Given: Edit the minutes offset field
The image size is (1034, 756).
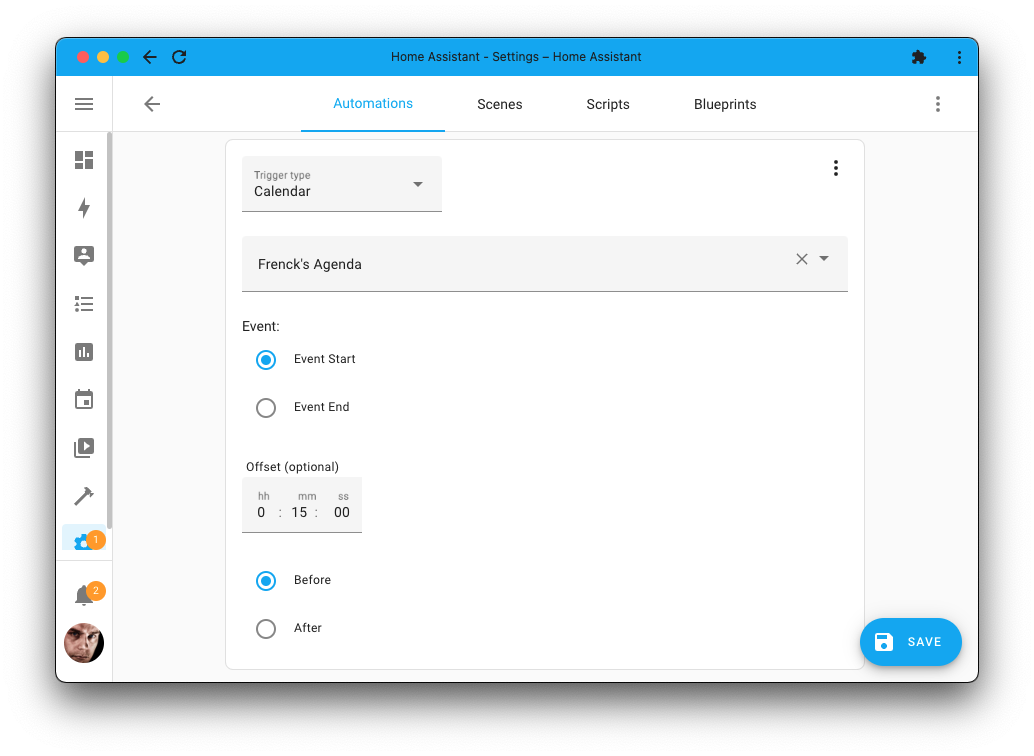Looking at the screenshot, I should coord(299,512).
